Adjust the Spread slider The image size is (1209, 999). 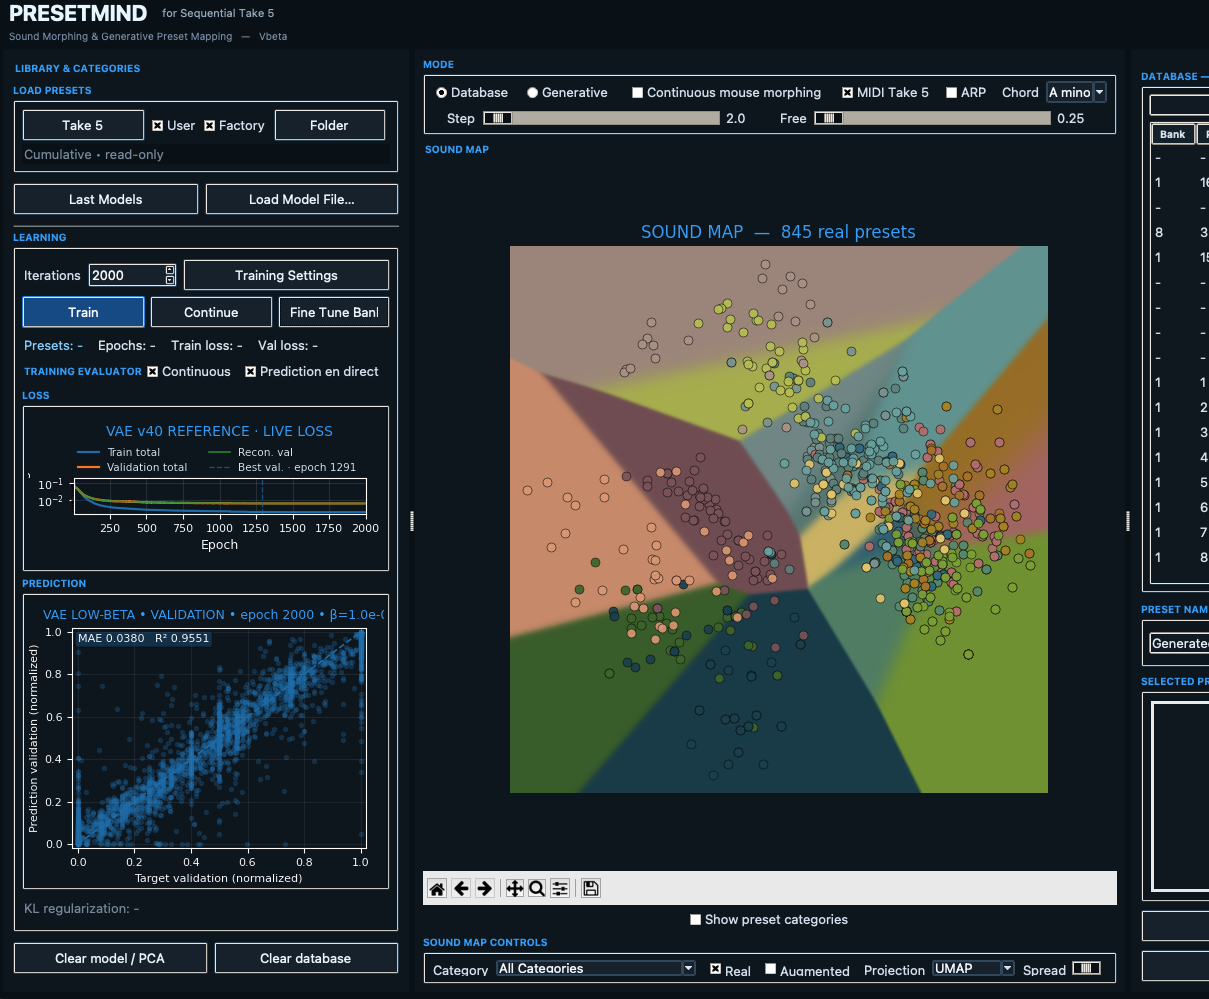click(1086, 968)
